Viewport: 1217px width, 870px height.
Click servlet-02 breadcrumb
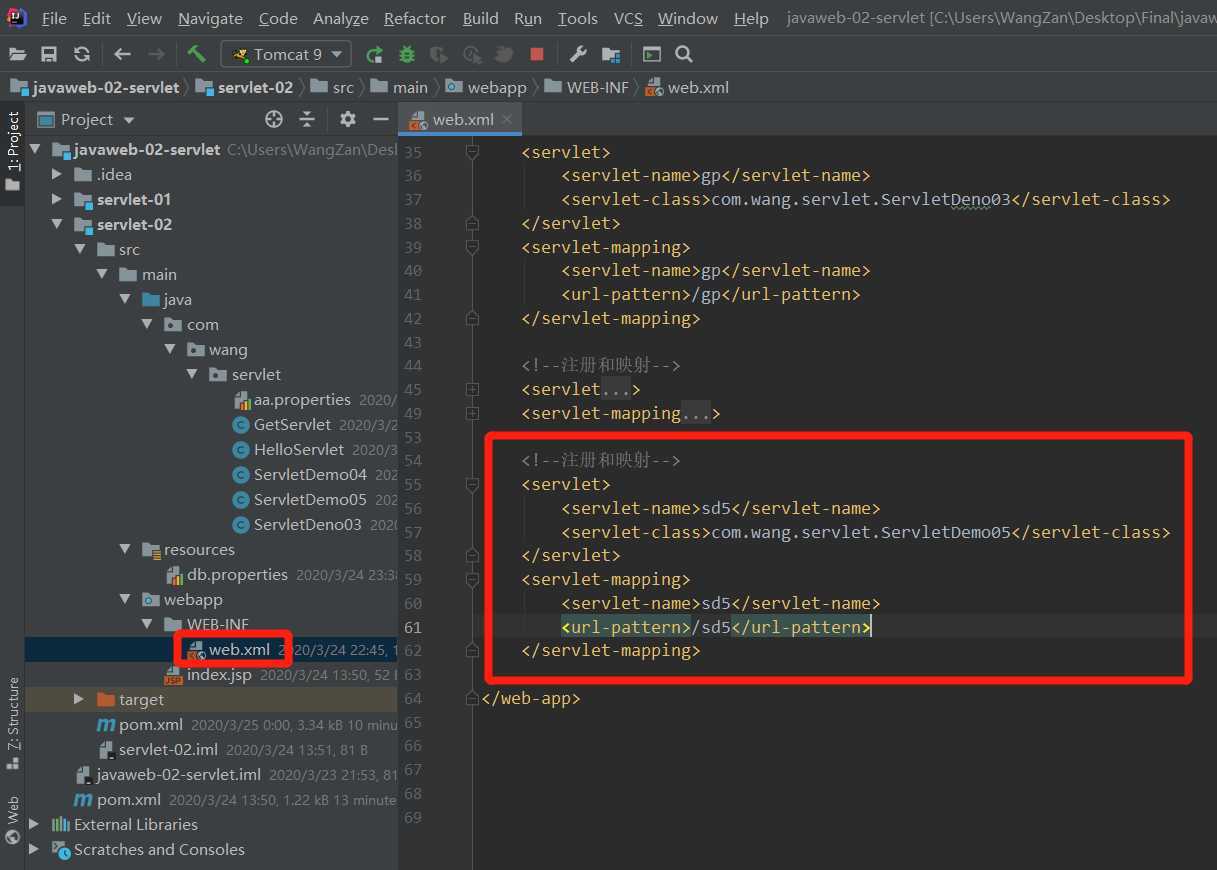[245, 87]
